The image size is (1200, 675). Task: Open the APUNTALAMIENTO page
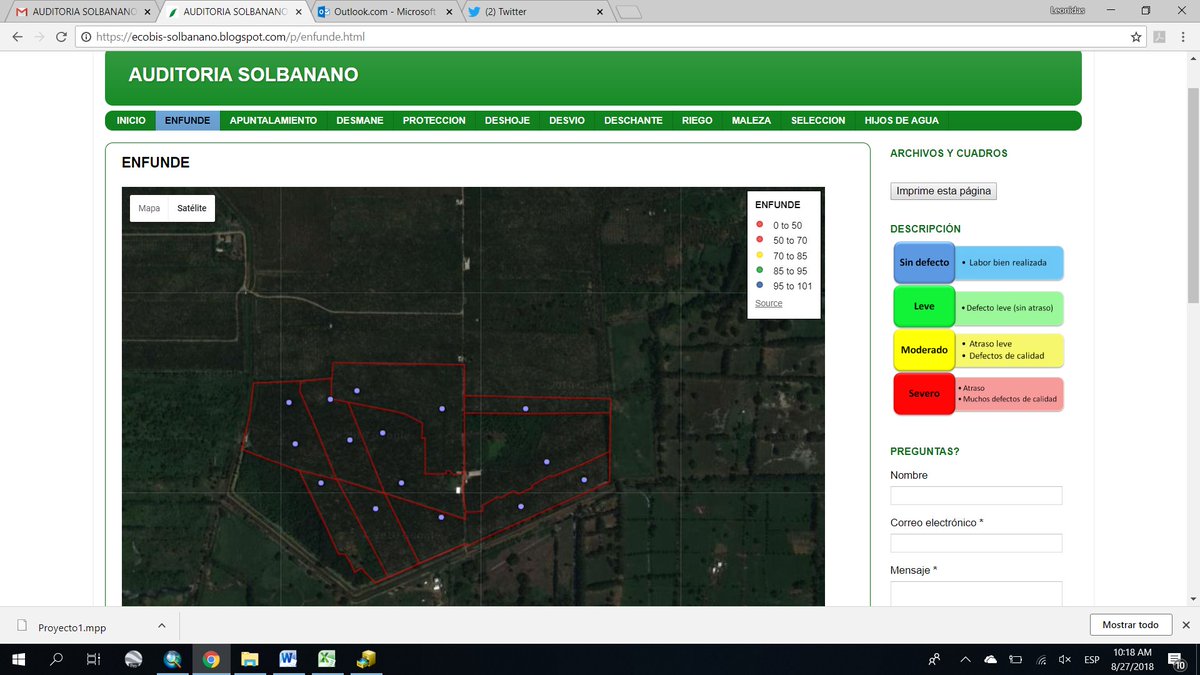tap(273, 120)
